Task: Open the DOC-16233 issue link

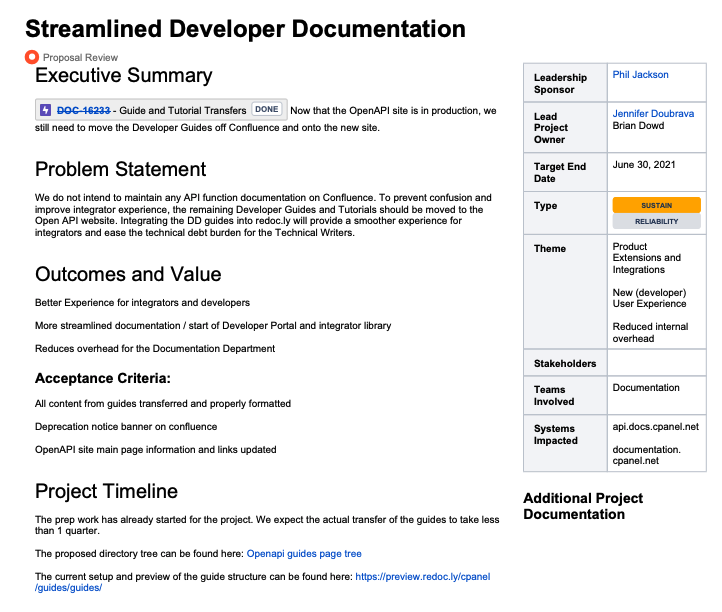Action: (83, 110)
